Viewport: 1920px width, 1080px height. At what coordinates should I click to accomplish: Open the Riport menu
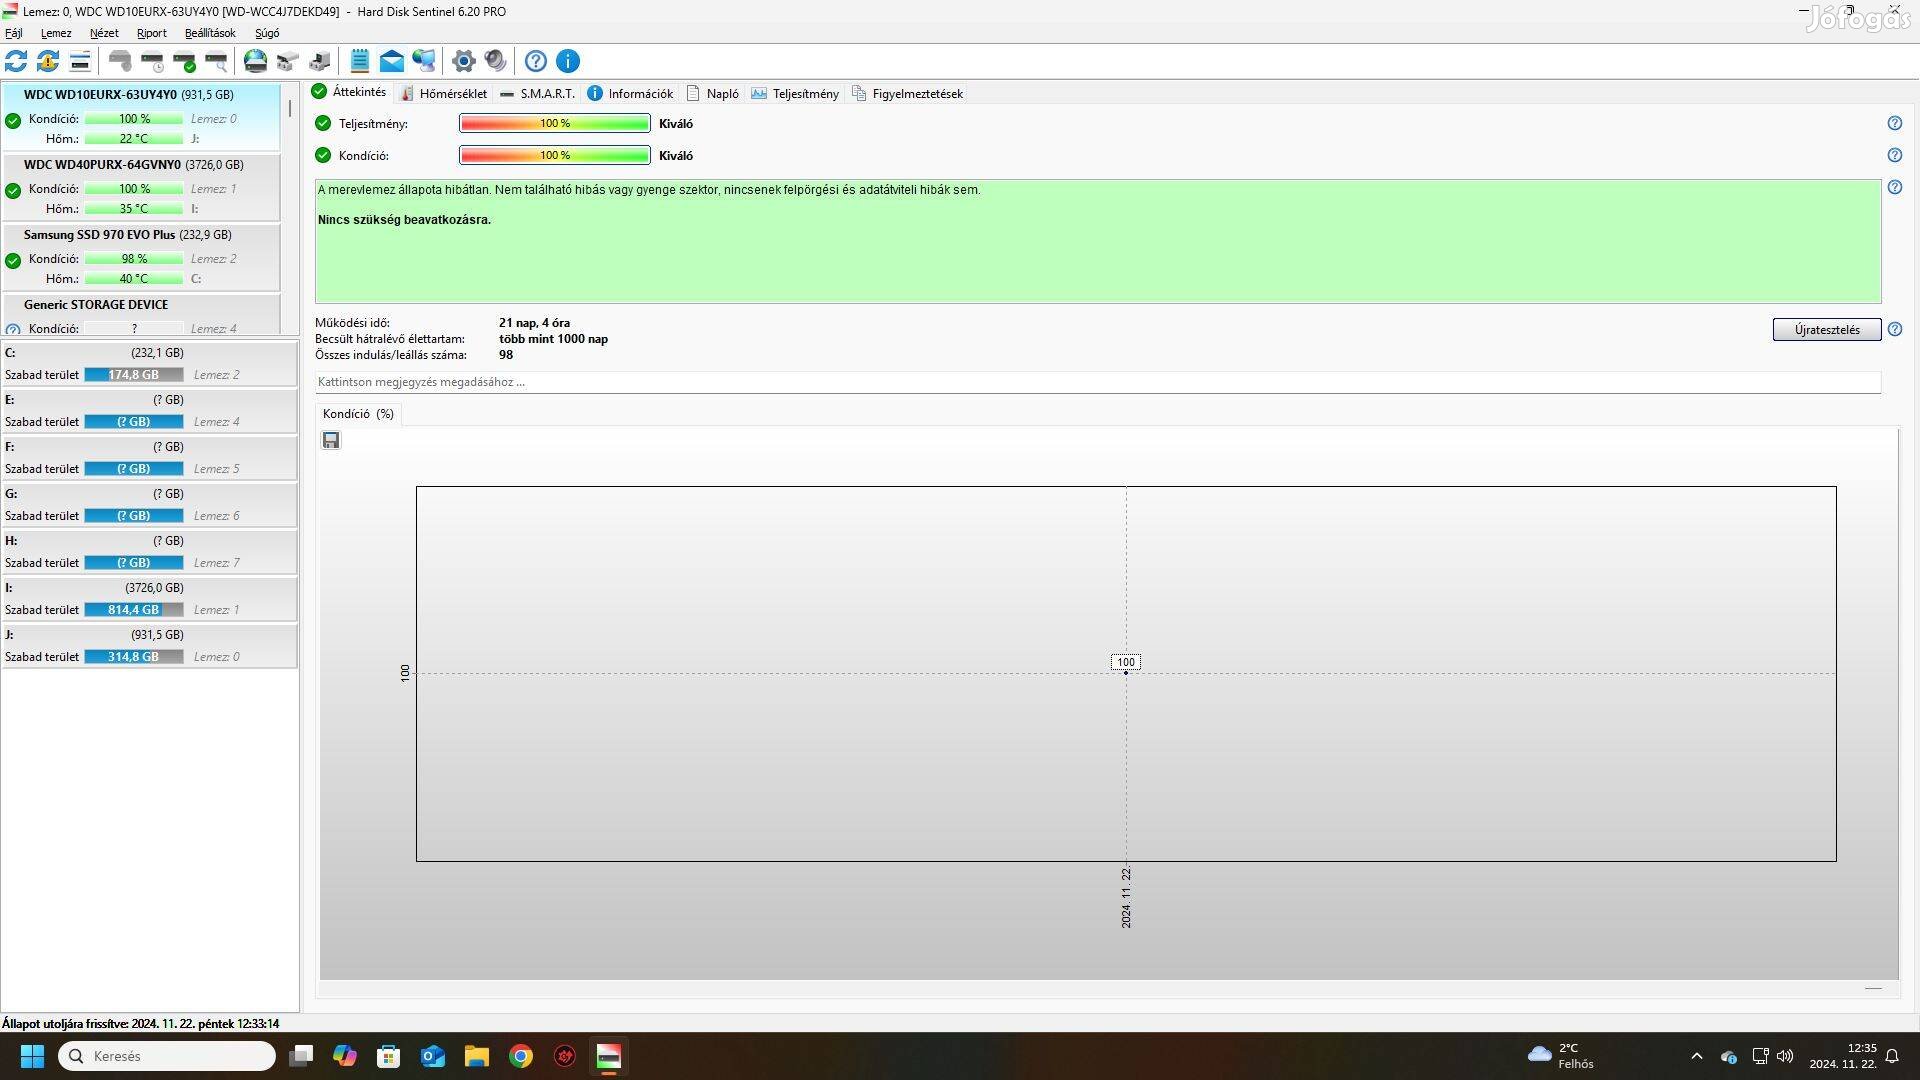tap(152, 33)
